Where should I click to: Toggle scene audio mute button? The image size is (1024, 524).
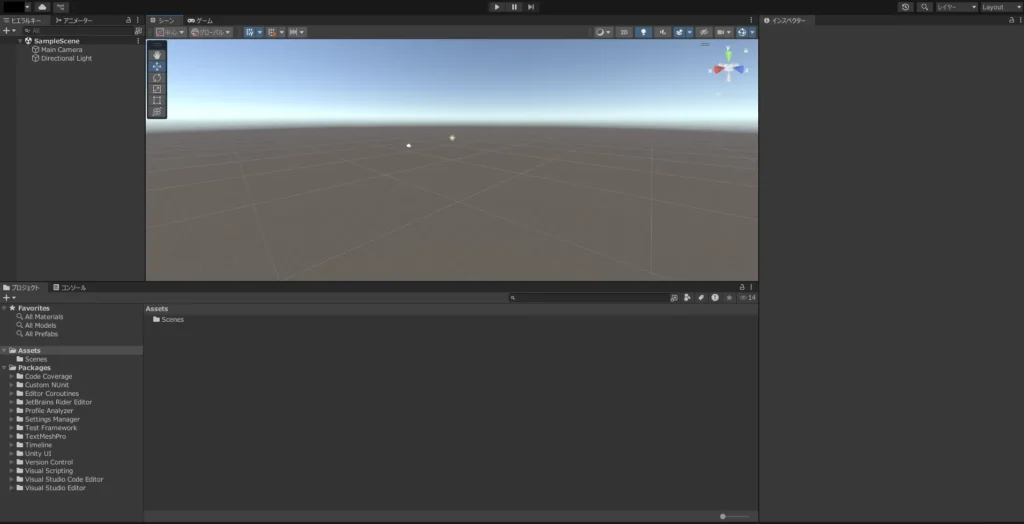coord(662,32)
